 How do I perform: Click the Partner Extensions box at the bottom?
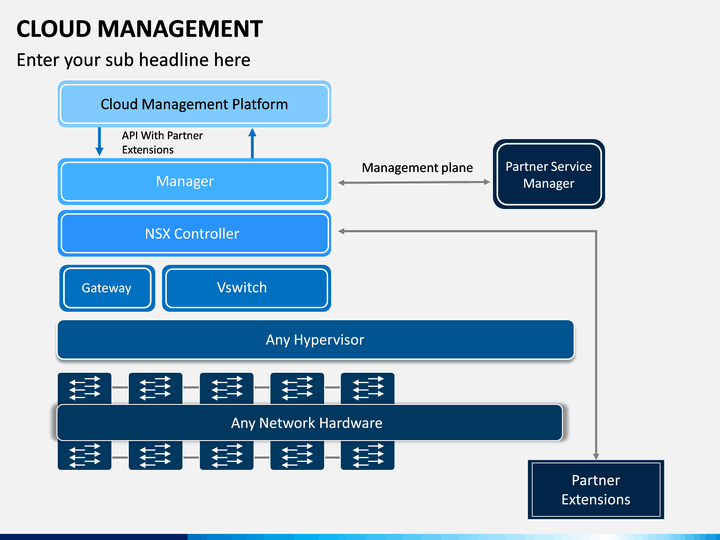pos(596,489)
